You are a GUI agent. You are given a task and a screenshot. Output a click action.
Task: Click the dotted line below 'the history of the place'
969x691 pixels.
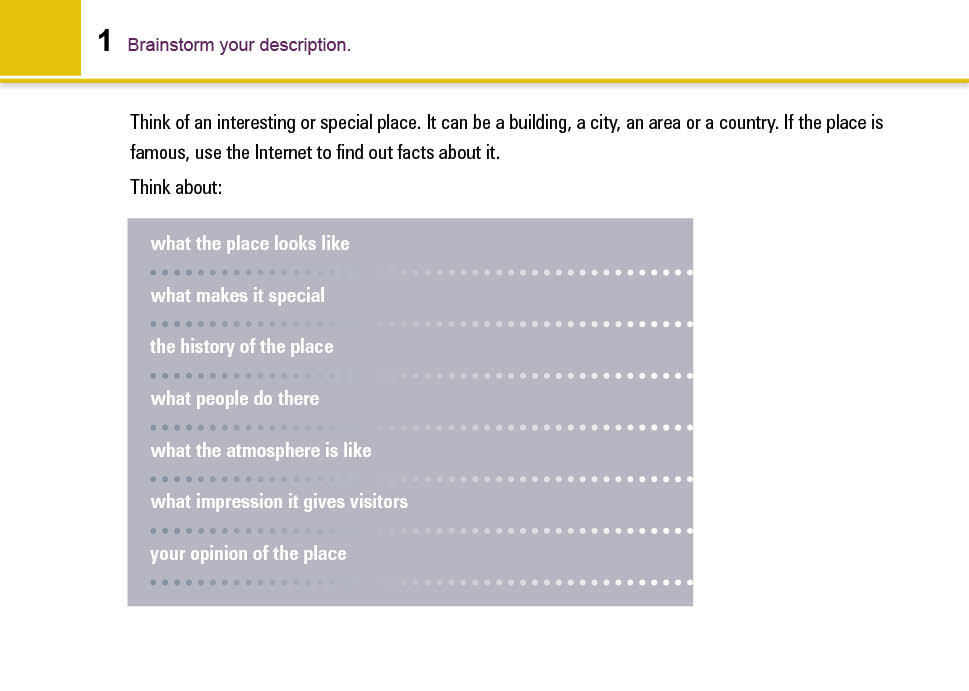(x=420, y=376)
